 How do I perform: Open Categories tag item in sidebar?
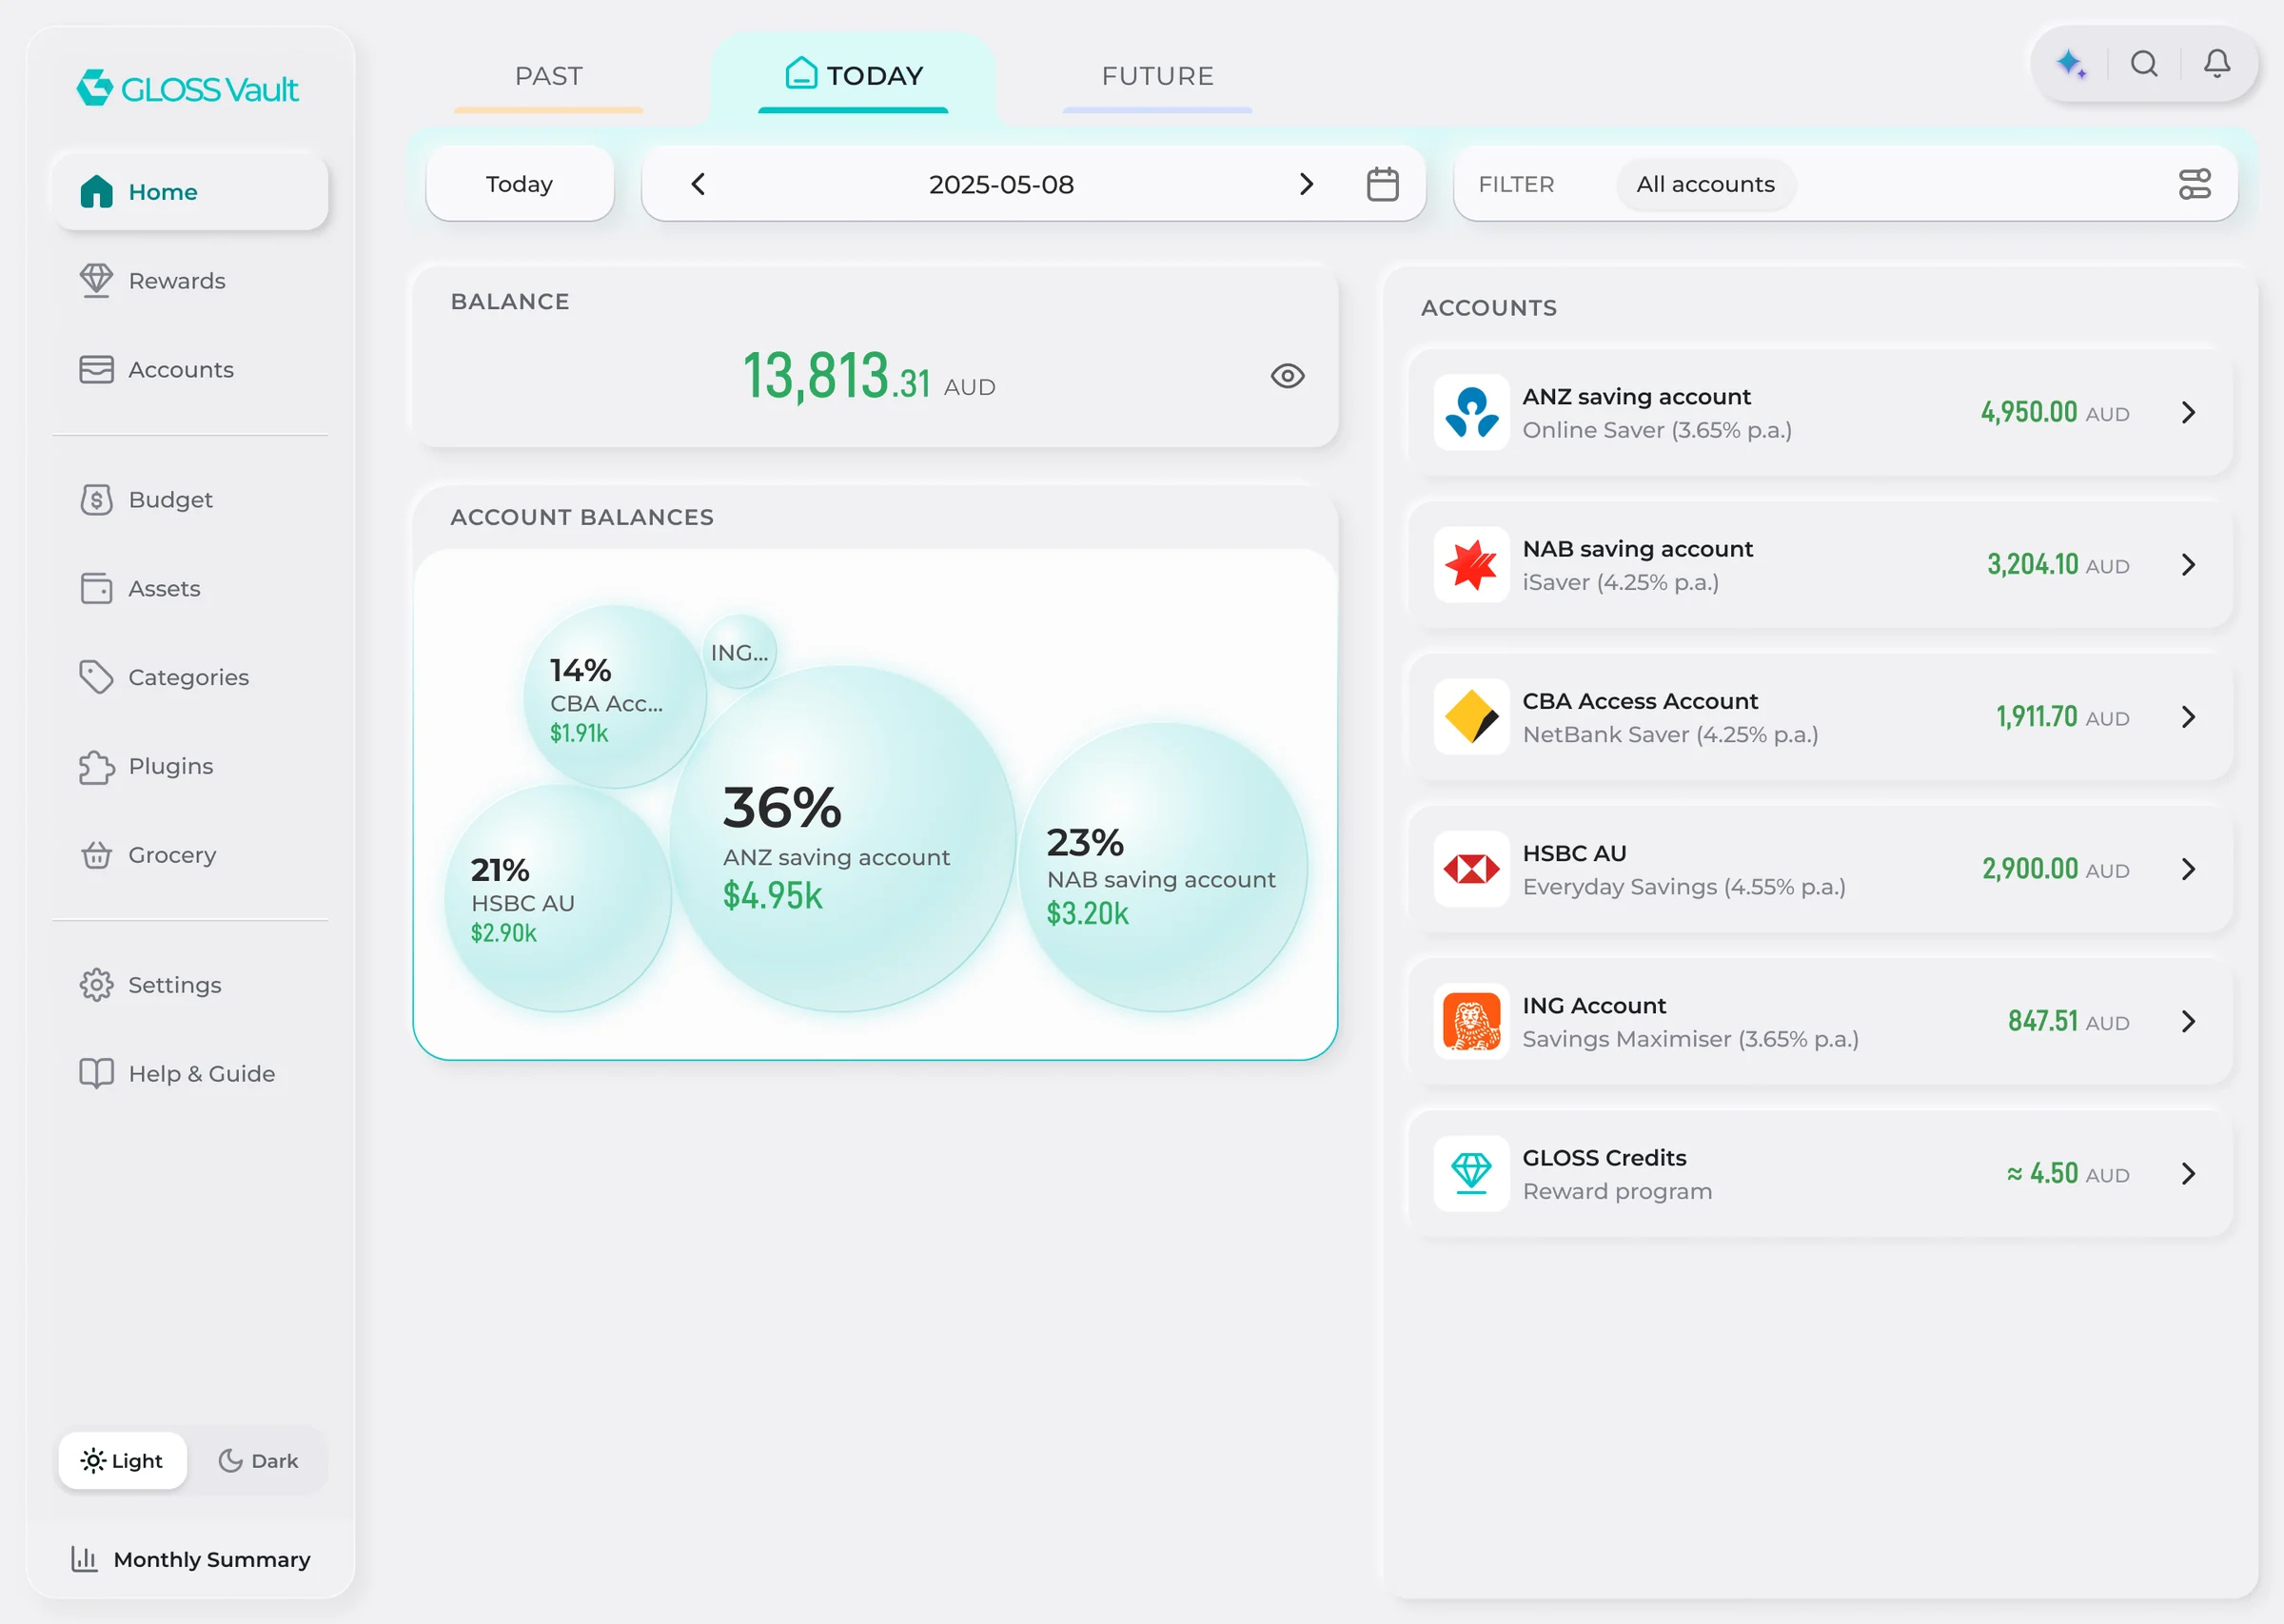(190, 678)
